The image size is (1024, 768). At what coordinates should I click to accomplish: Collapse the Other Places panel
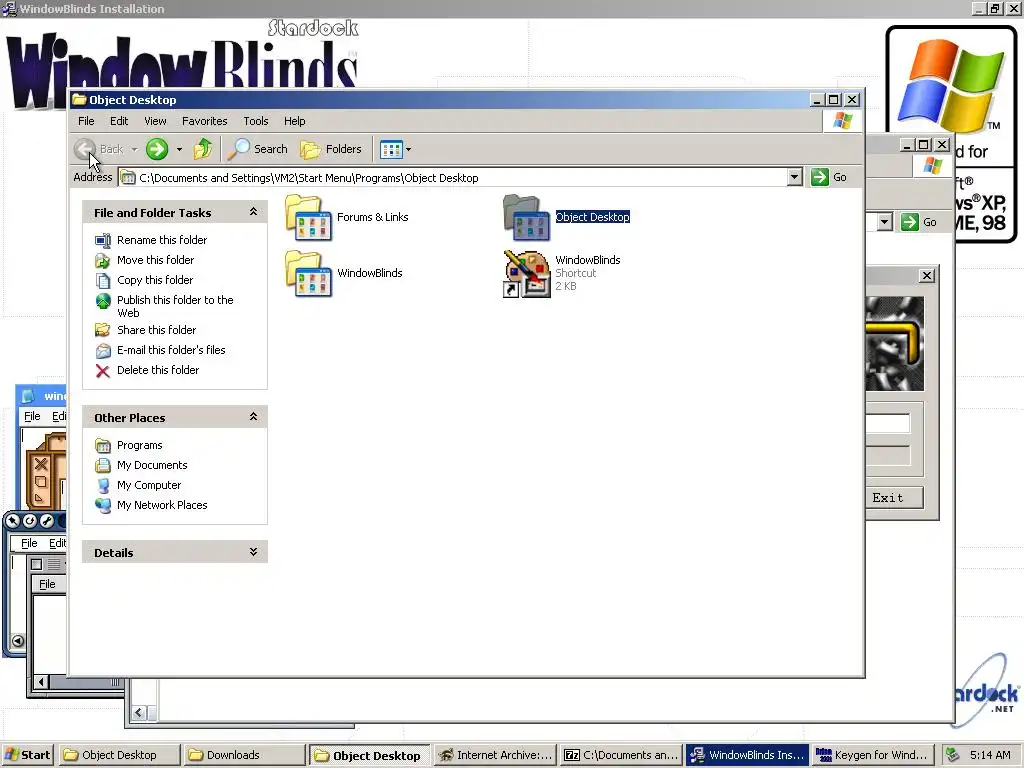point(253,417)
